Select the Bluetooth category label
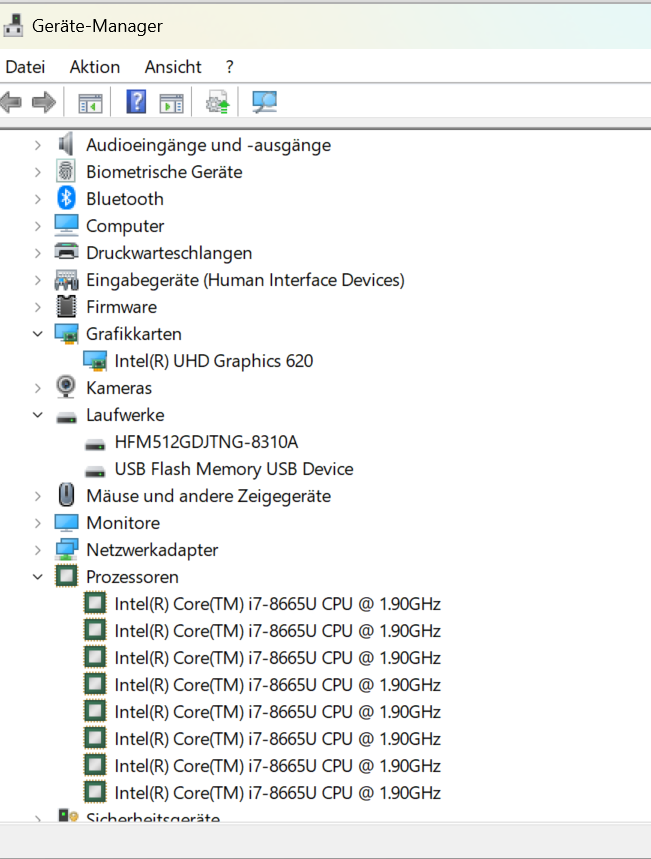The image size is (651, 859). point(125,199)
